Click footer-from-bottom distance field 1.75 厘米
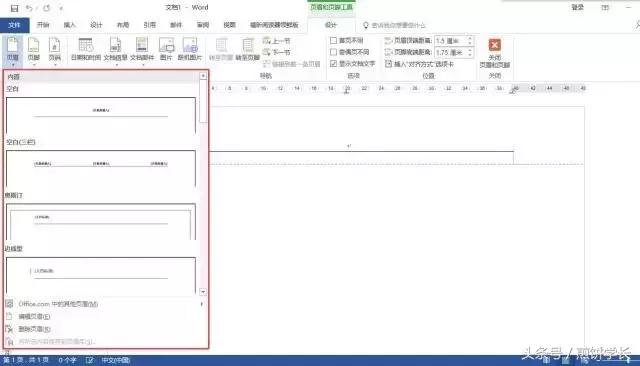Screen dimensions: 640x366 tap(450, 53)
